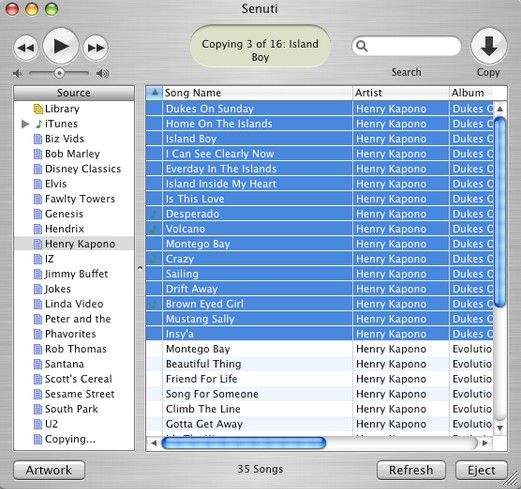521x489 pixels.
Task: Click the Jimmy Buffet playlist icon
Action: (x=38, y=274)
